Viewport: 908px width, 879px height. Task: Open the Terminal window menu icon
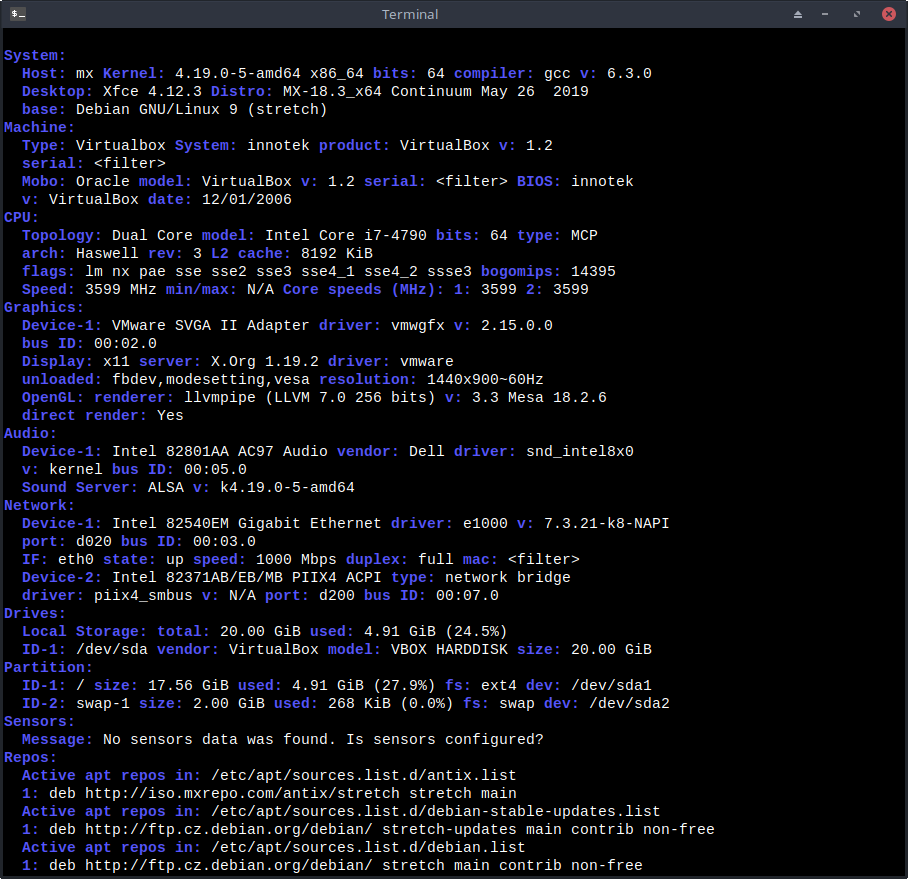point(17,13)
